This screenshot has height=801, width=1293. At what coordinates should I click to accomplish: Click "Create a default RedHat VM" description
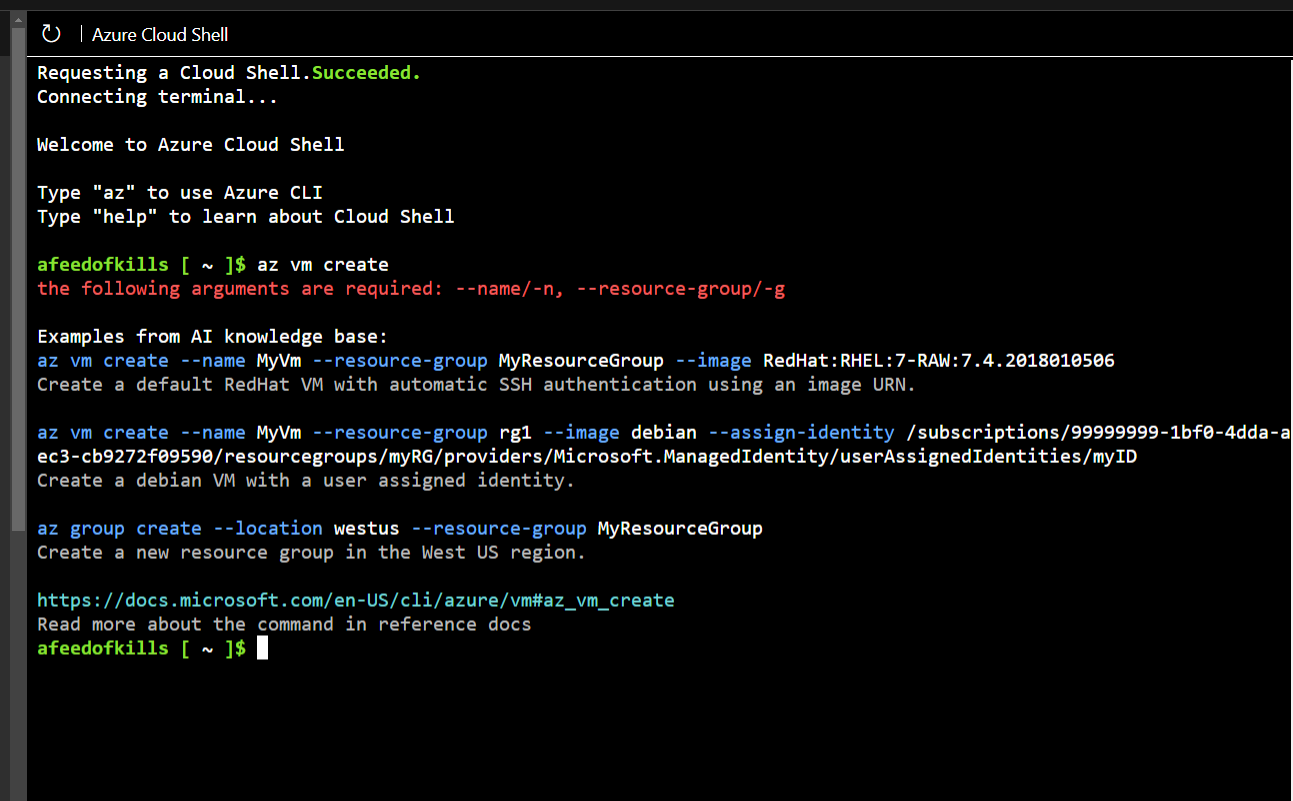tap(477, 384)
